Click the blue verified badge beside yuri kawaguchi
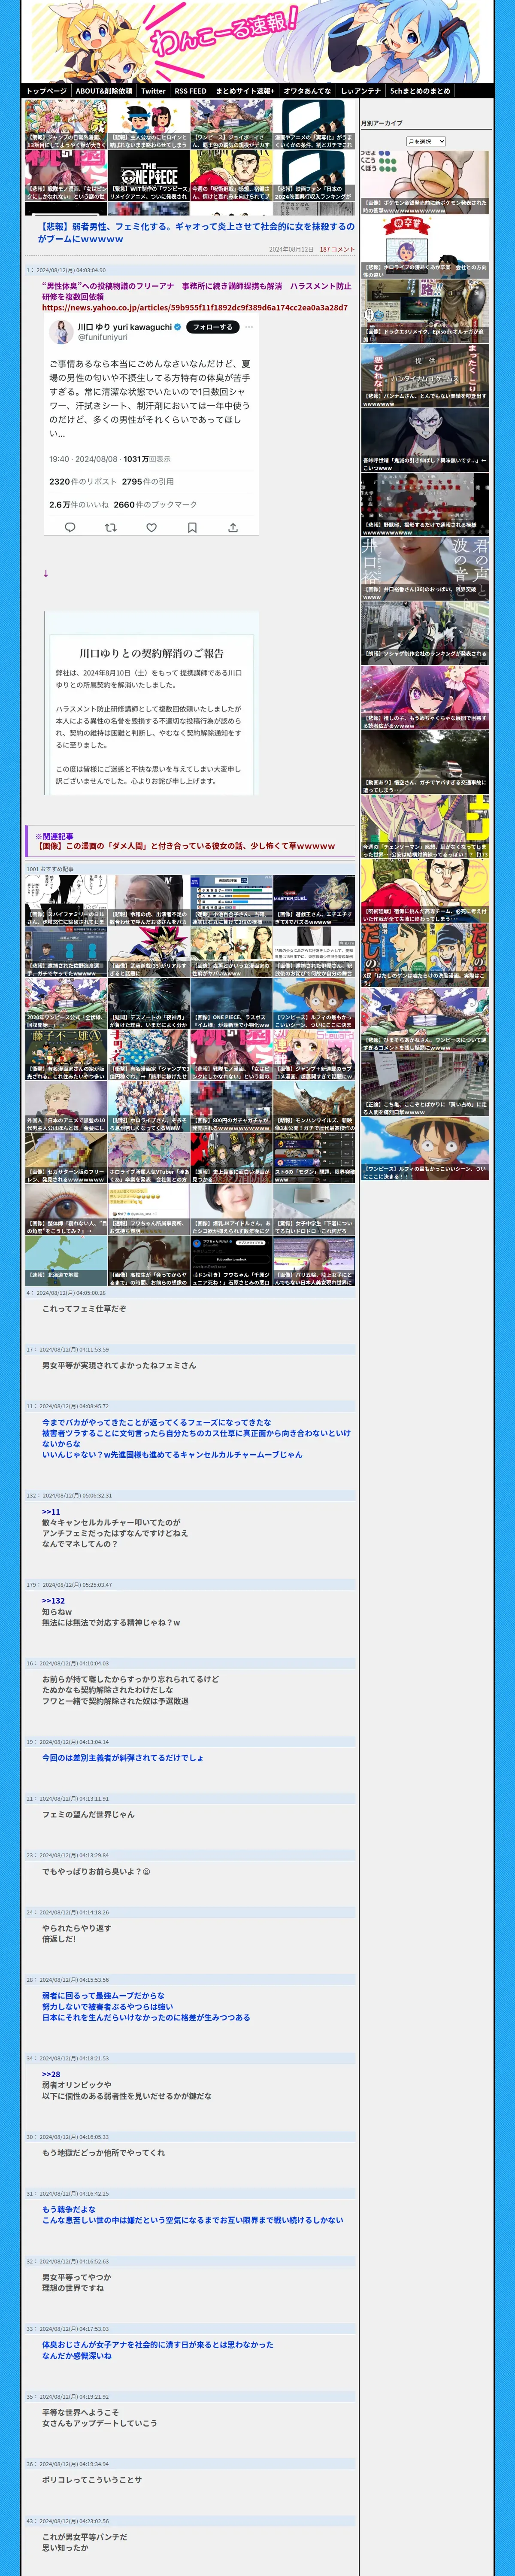 178,327
